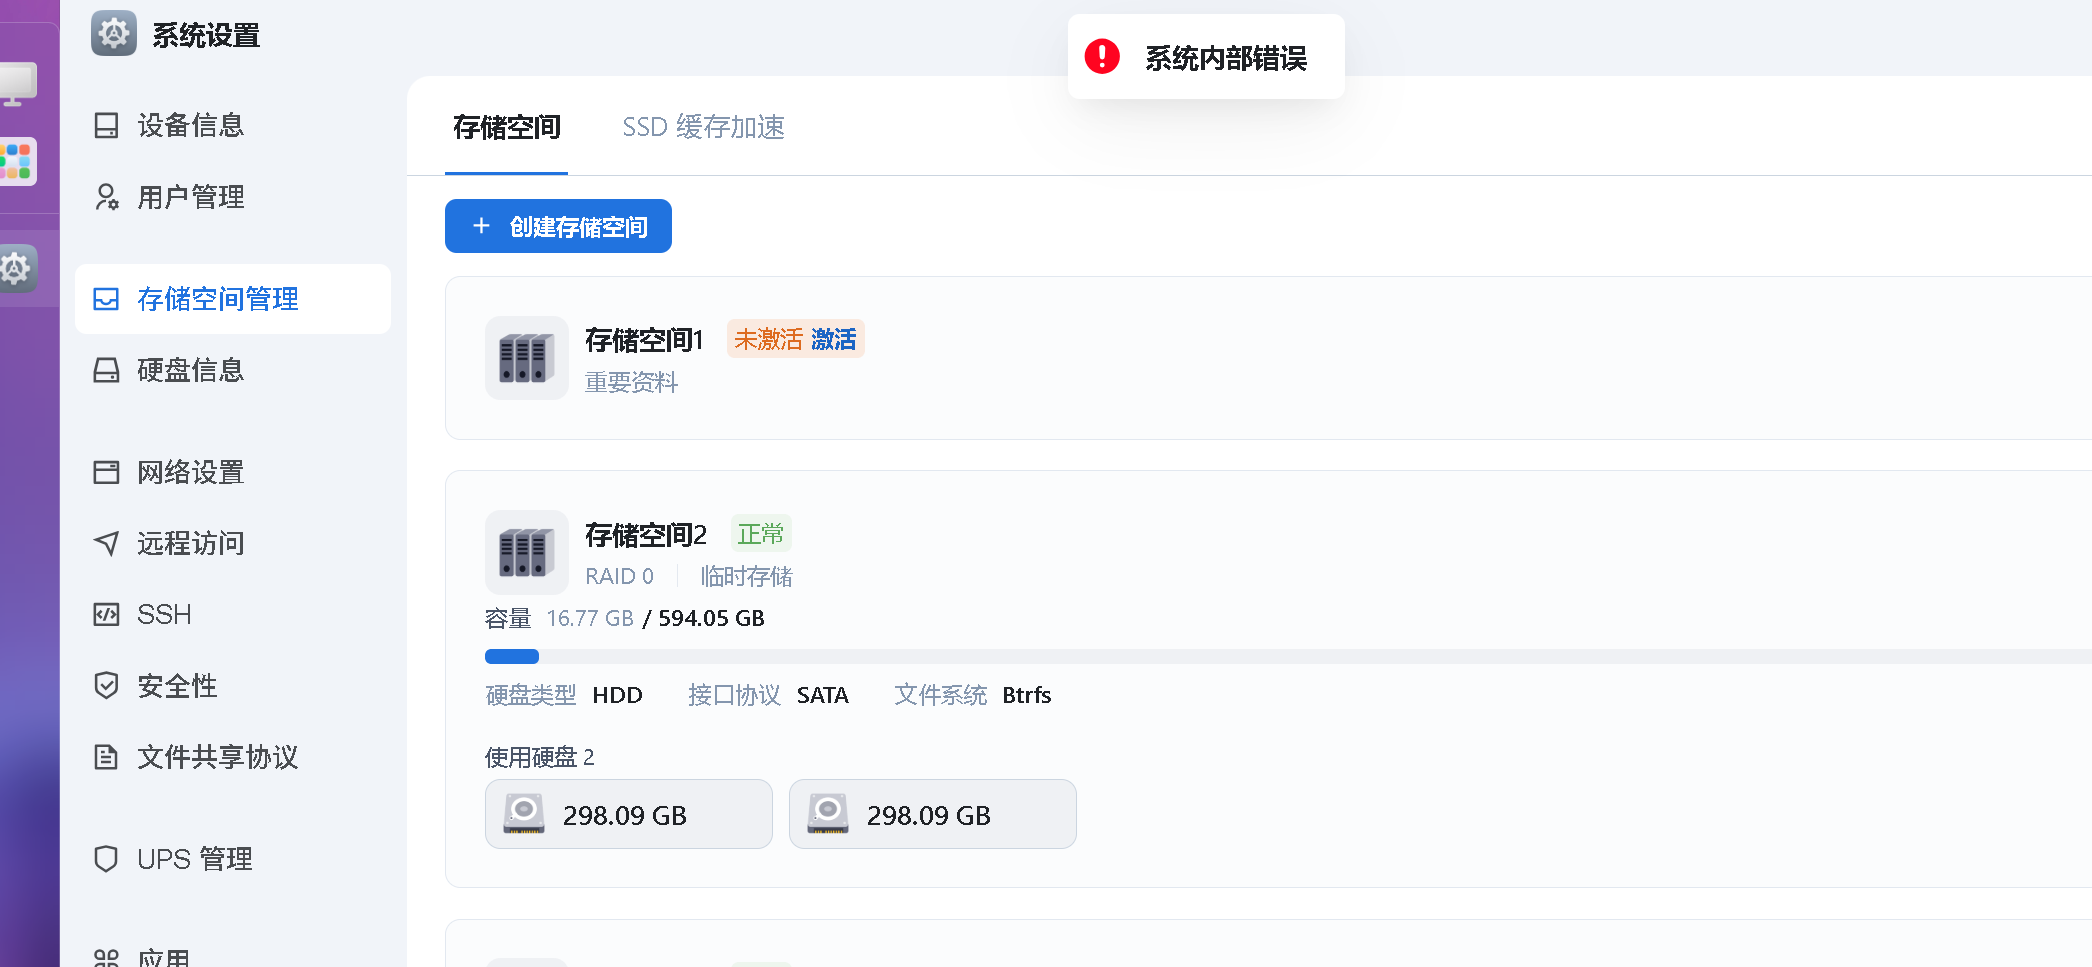2092x967 pixels.
Task: Select the Storage Management (存储空间管理) menu item
Action: coord(233,299)
